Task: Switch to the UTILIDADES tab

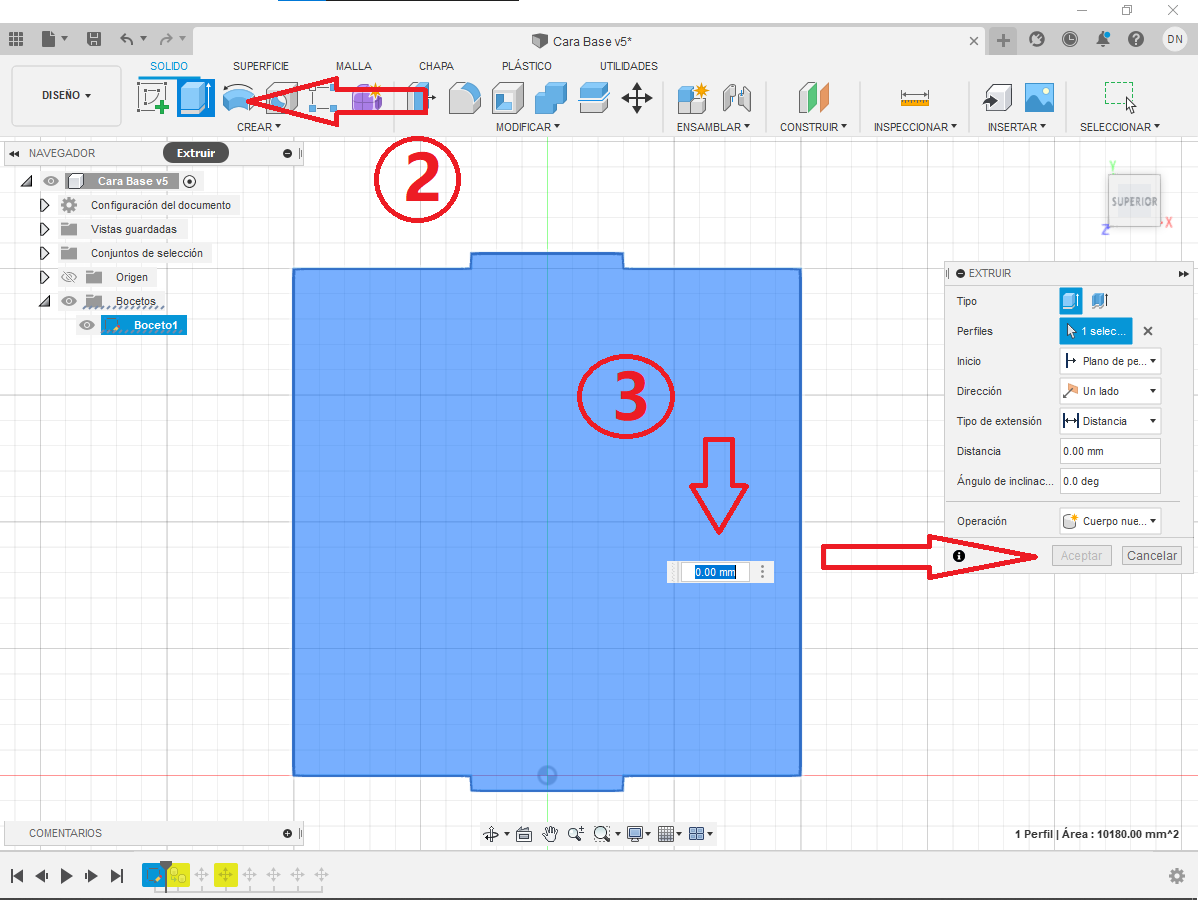Action: pos(629,66)
